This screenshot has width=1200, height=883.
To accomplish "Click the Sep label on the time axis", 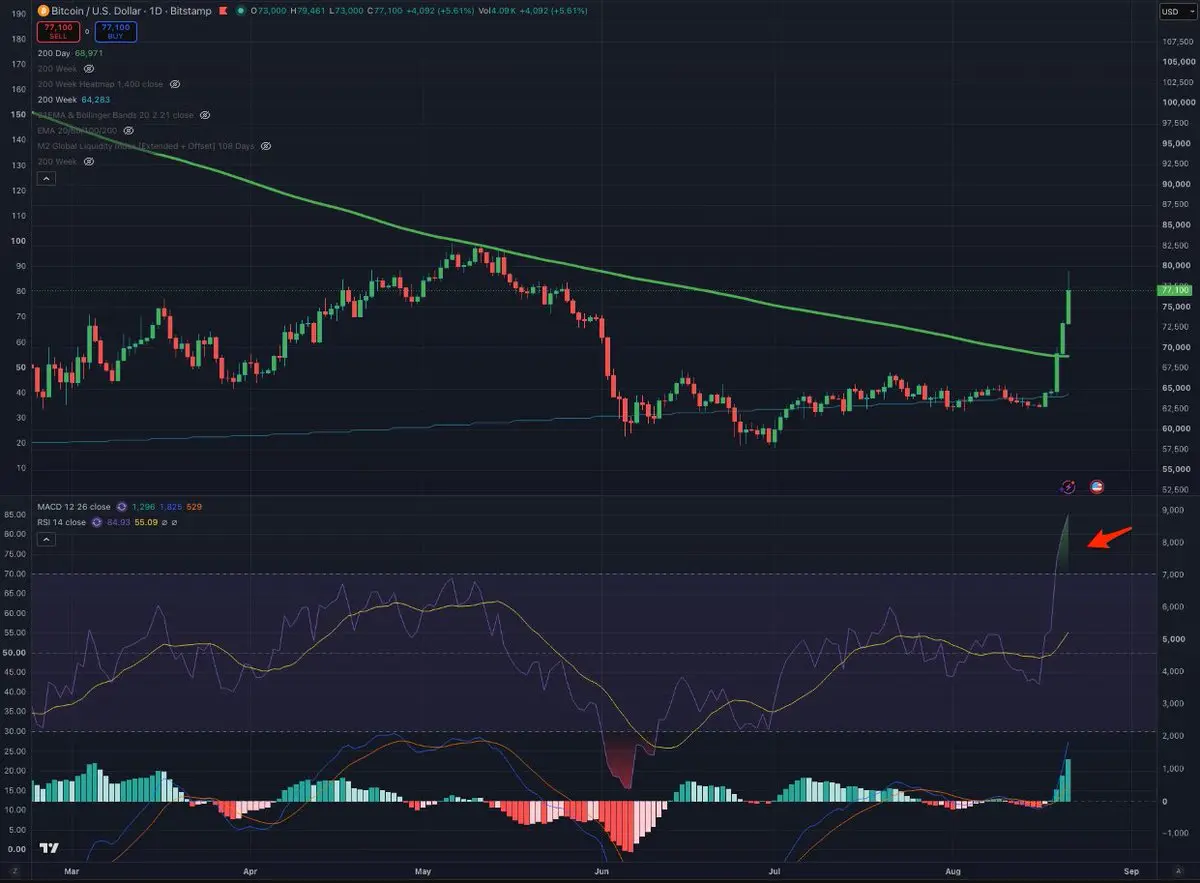I will (x=1131, y=870).
